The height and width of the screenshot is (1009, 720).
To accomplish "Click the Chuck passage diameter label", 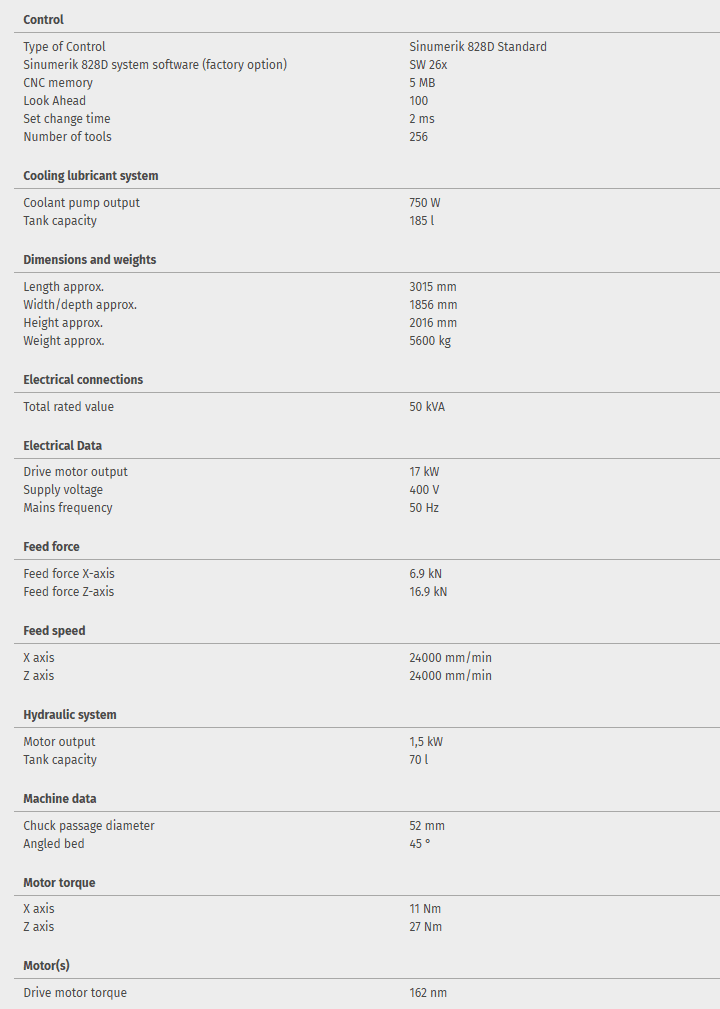I will (x=89, y=826).
